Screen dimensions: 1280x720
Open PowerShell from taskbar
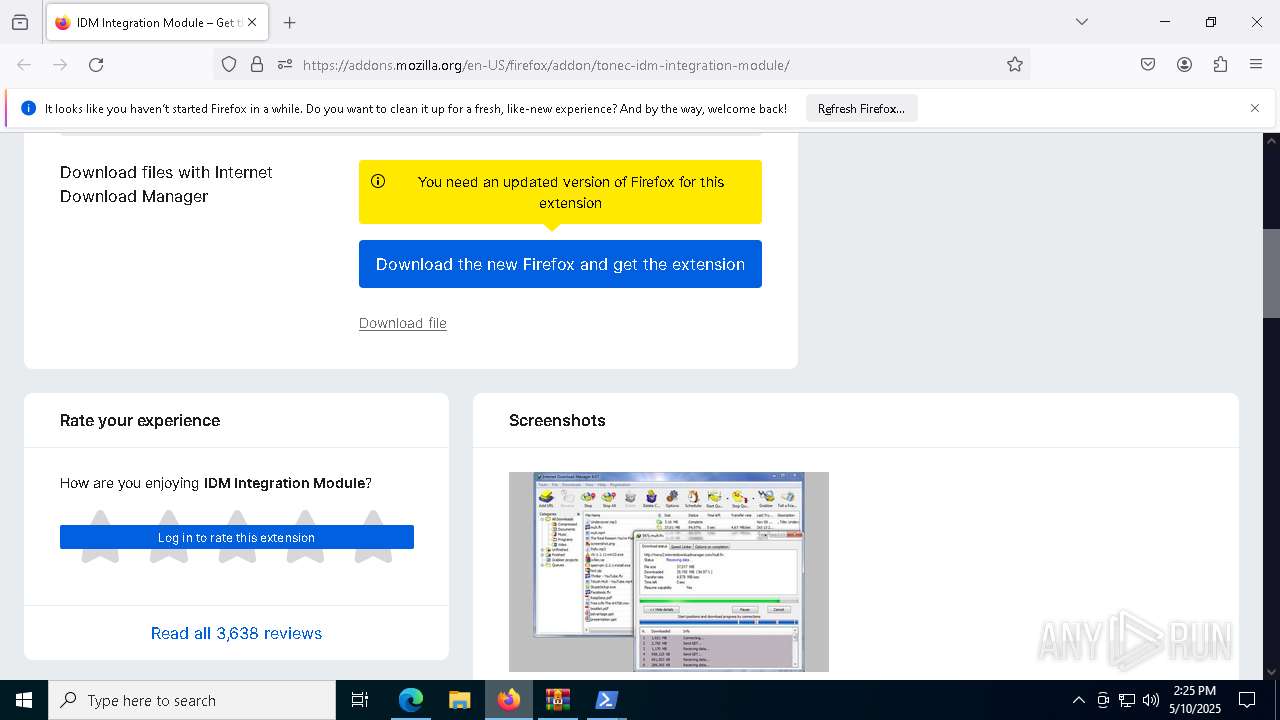point(606,700)
